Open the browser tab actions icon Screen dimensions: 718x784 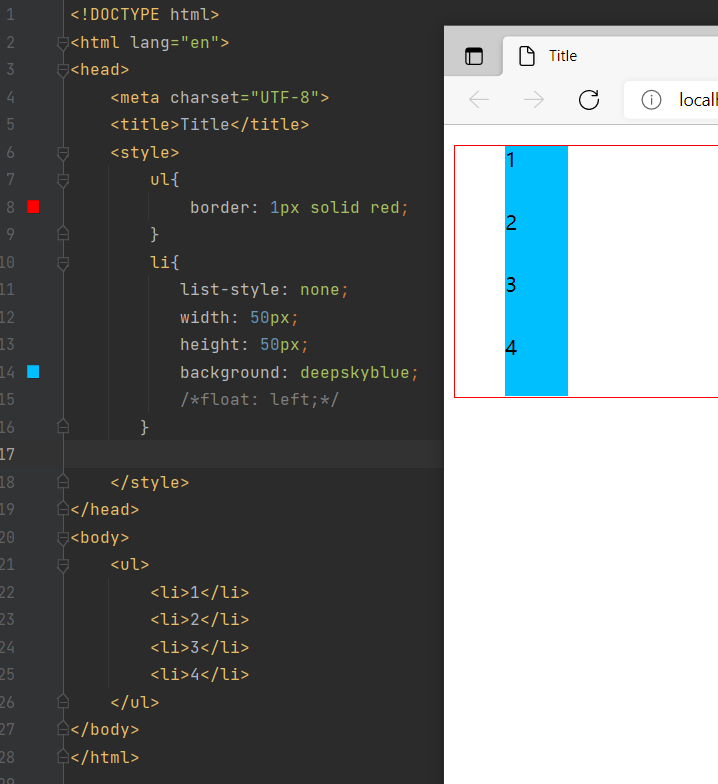(x=474, y=56)
